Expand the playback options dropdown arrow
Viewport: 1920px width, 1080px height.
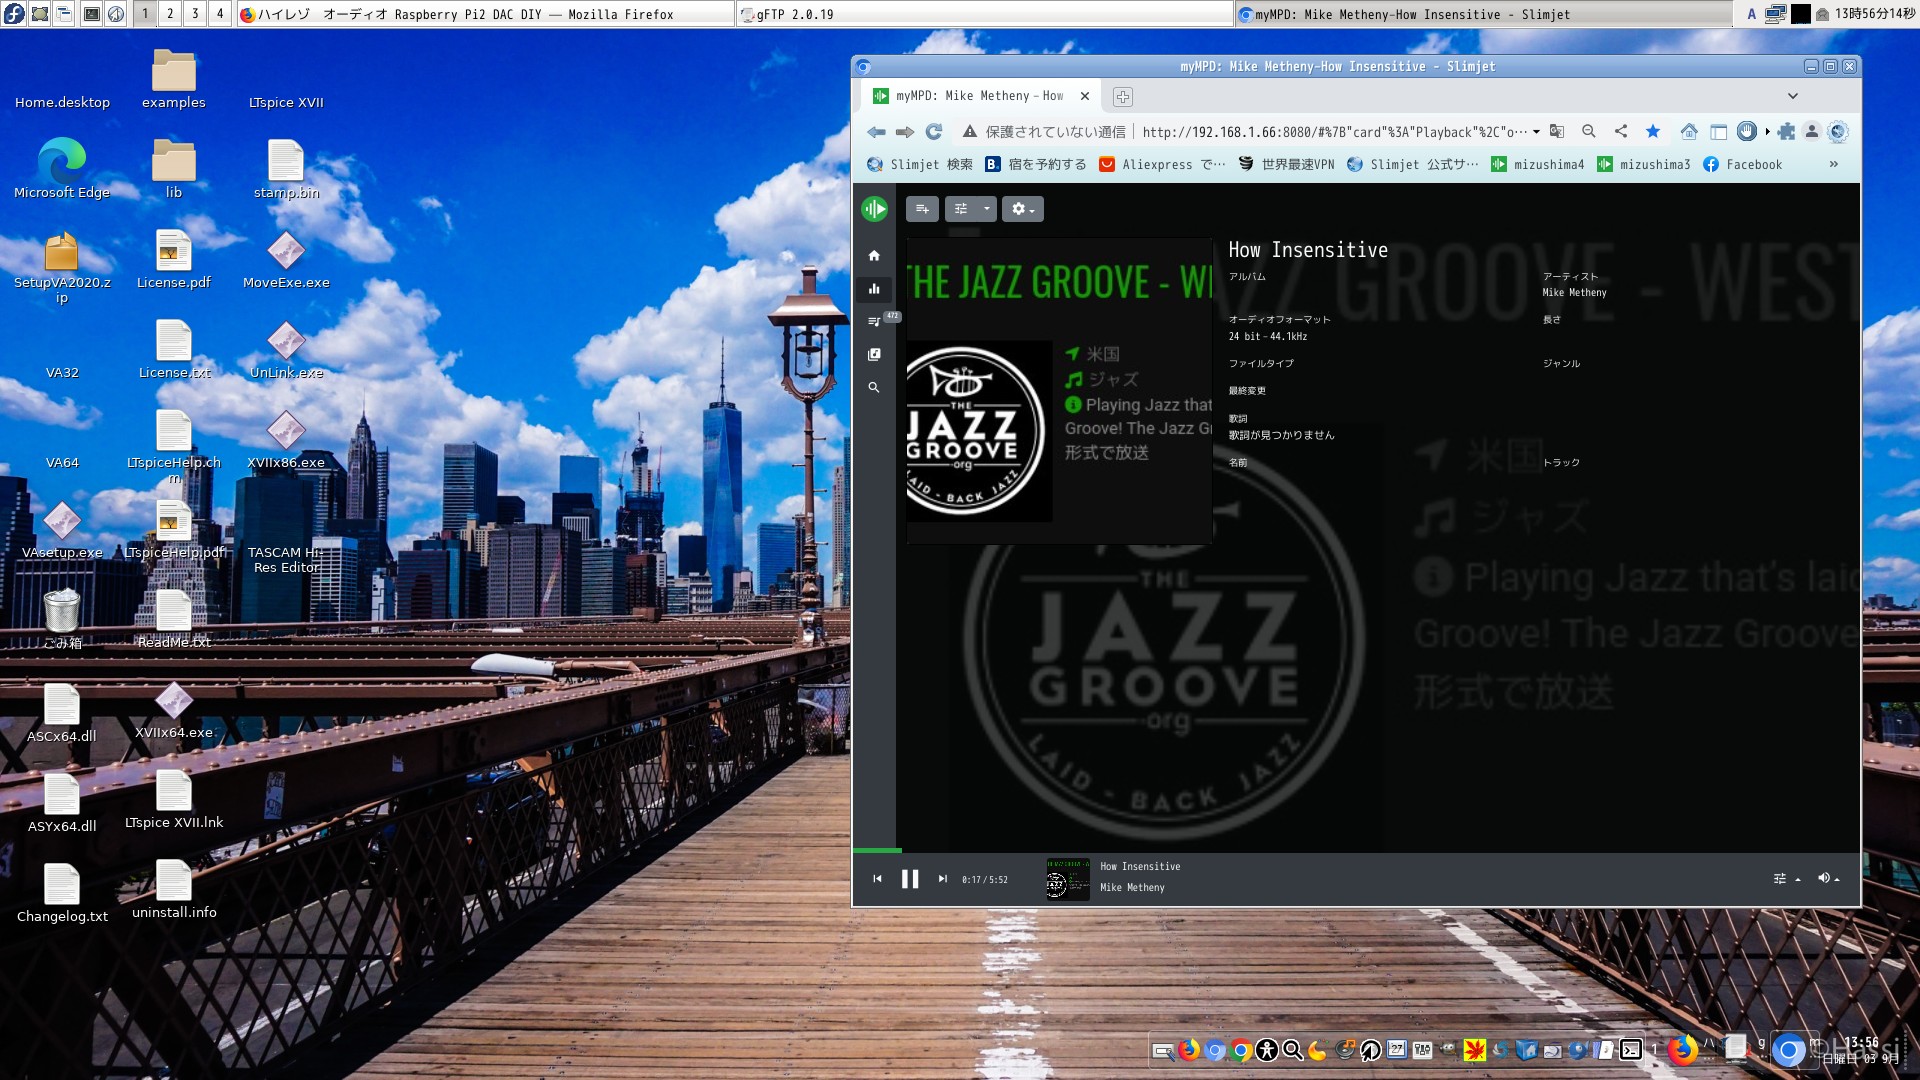pos(987,209)
